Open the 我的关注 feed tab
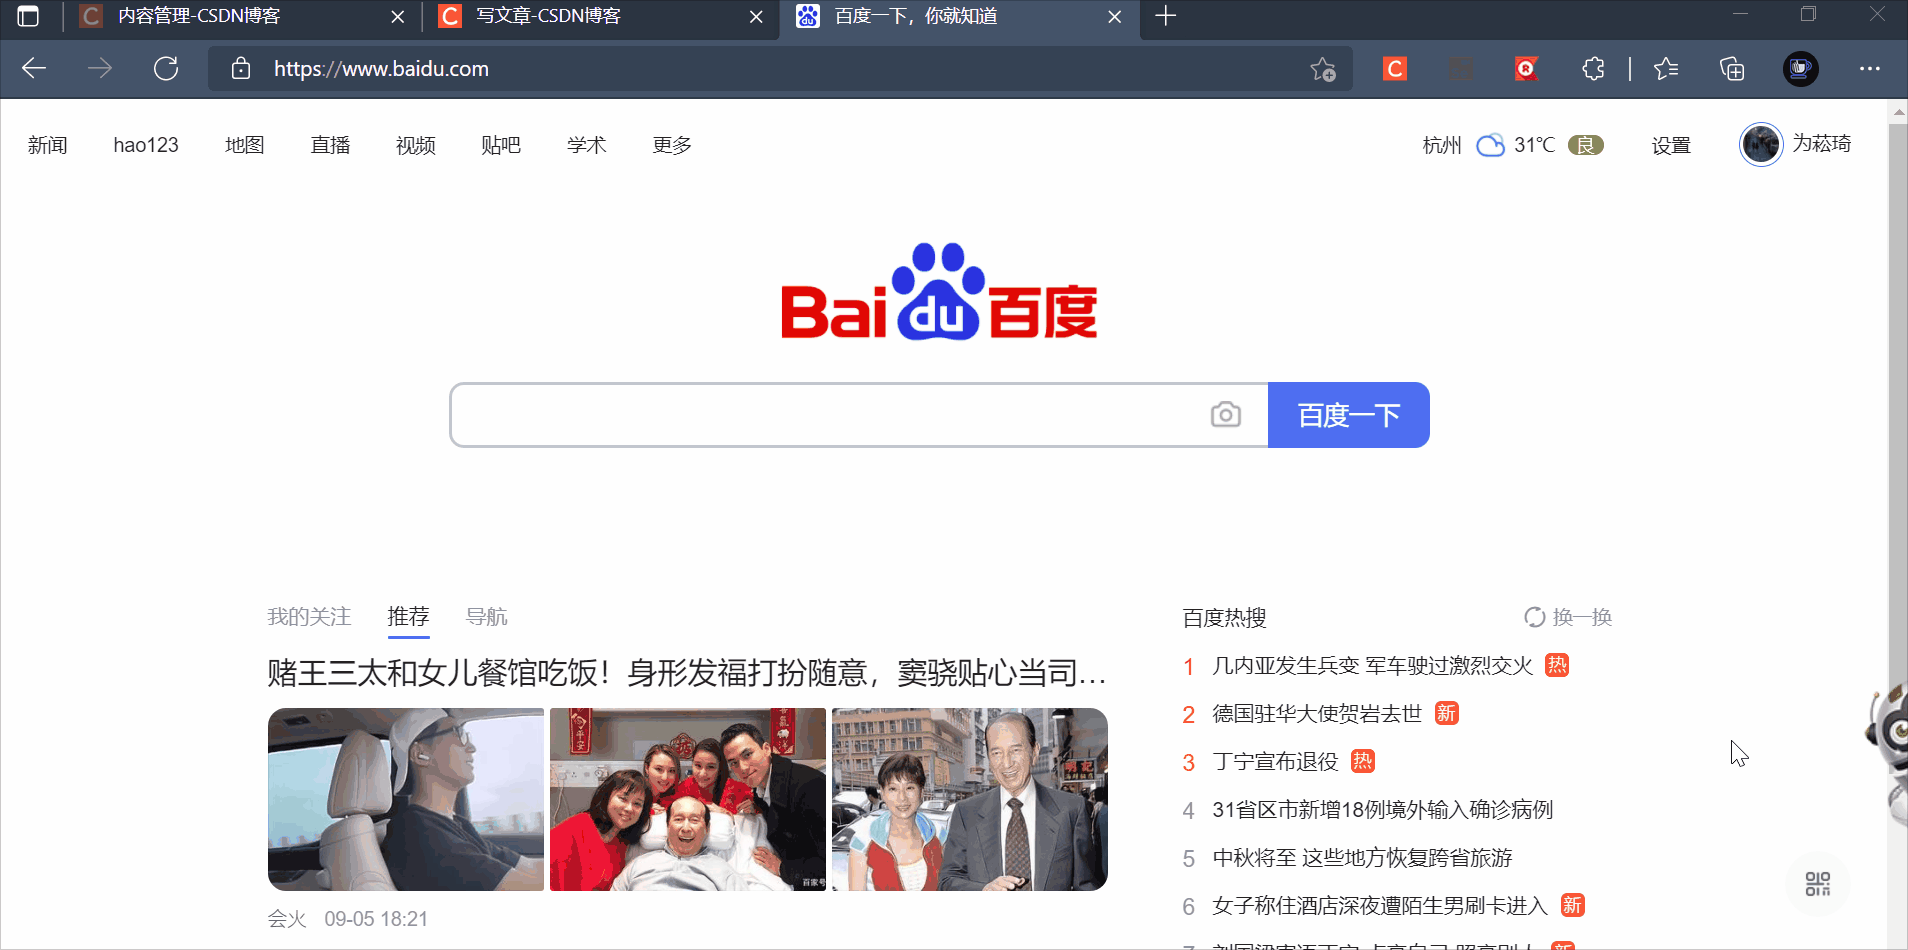The height and width of the screenshot is (950, 1908). click(309, 617)
